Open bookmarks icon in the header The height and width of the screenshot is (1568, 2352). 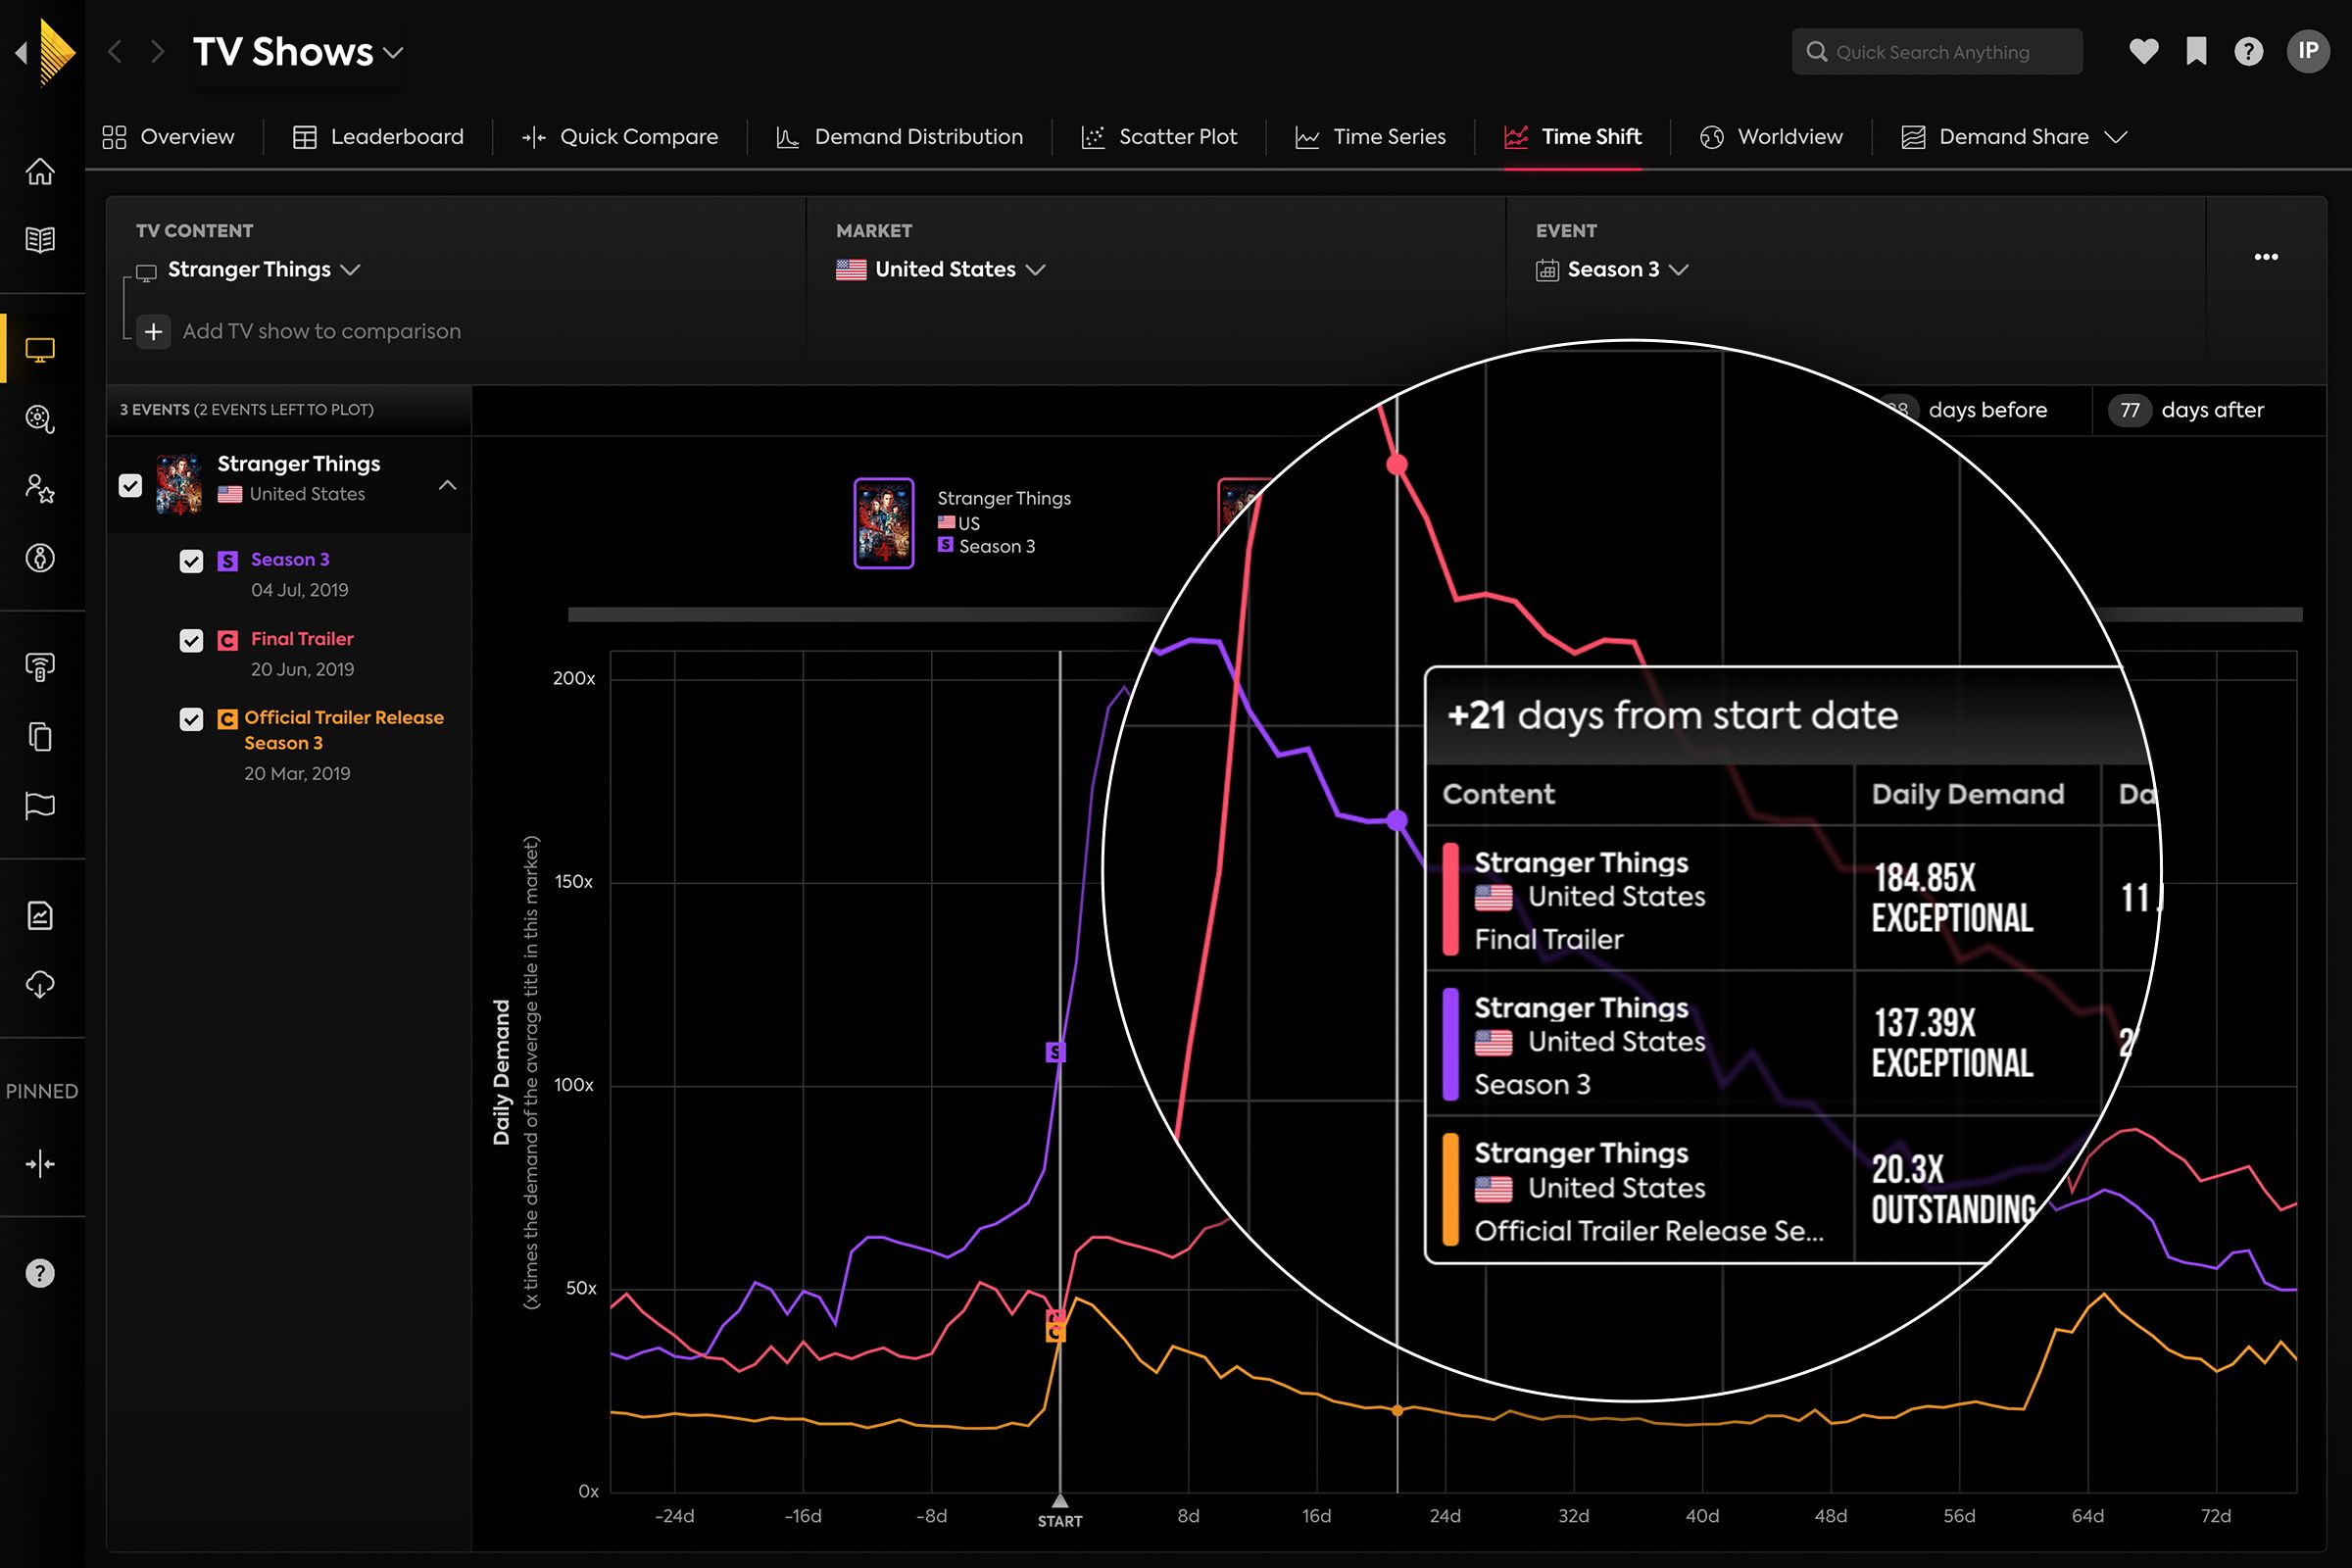click(2196, 51)
